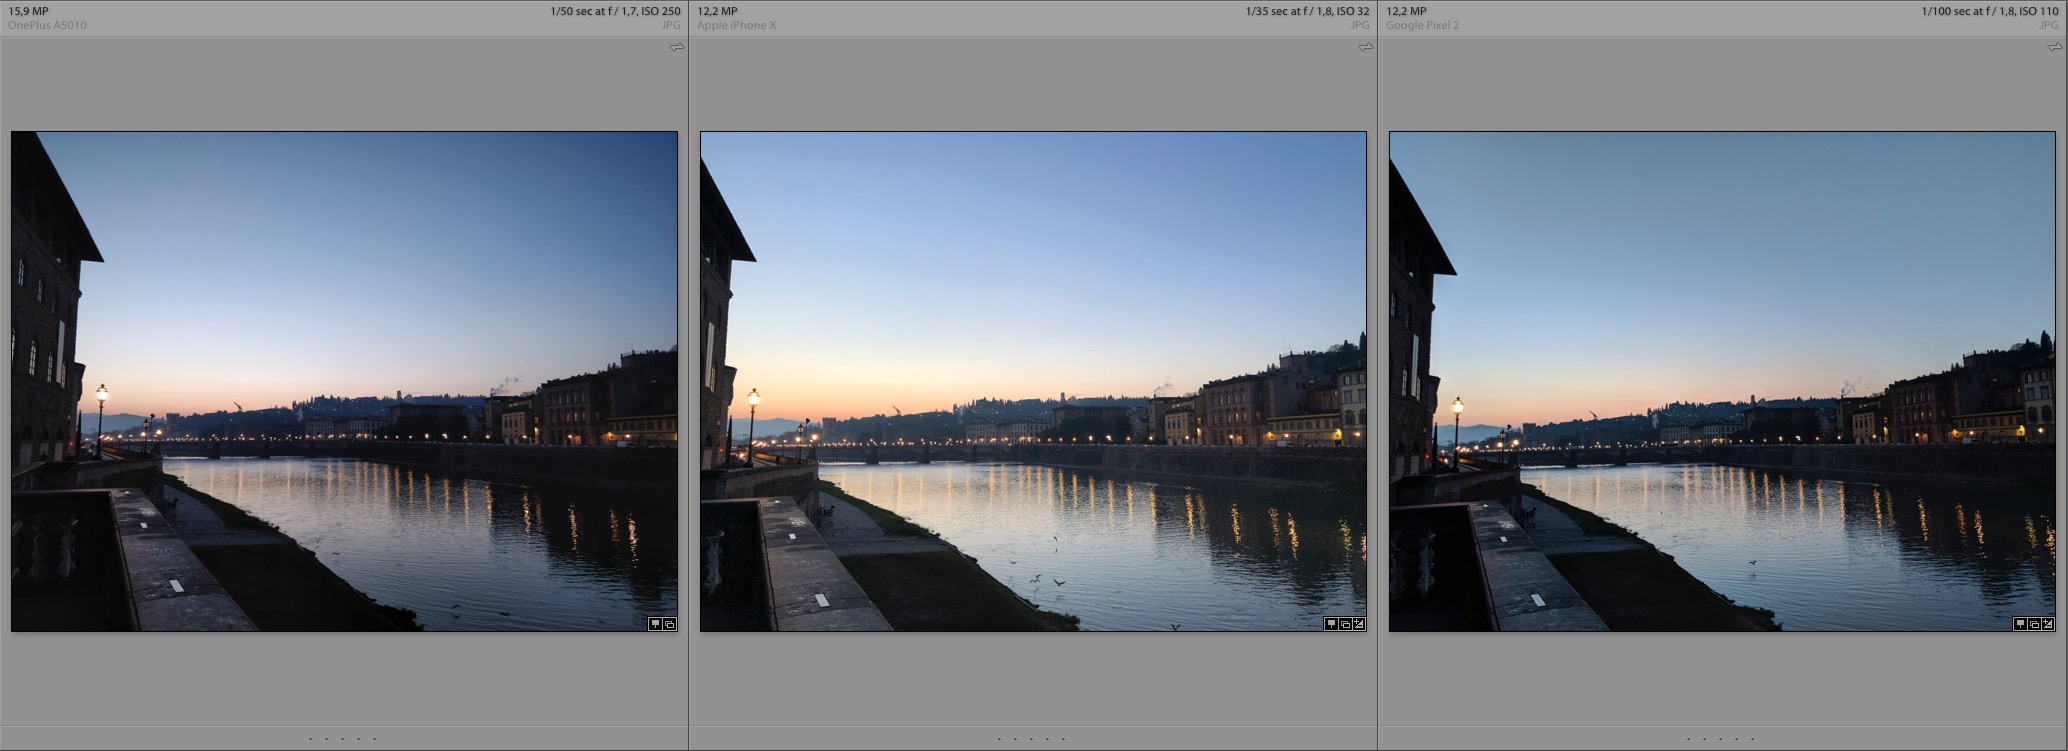2068x751 pixels.
Task: Click the 'JPG' label in the iPhone X header
Action: pos(1360,25)
